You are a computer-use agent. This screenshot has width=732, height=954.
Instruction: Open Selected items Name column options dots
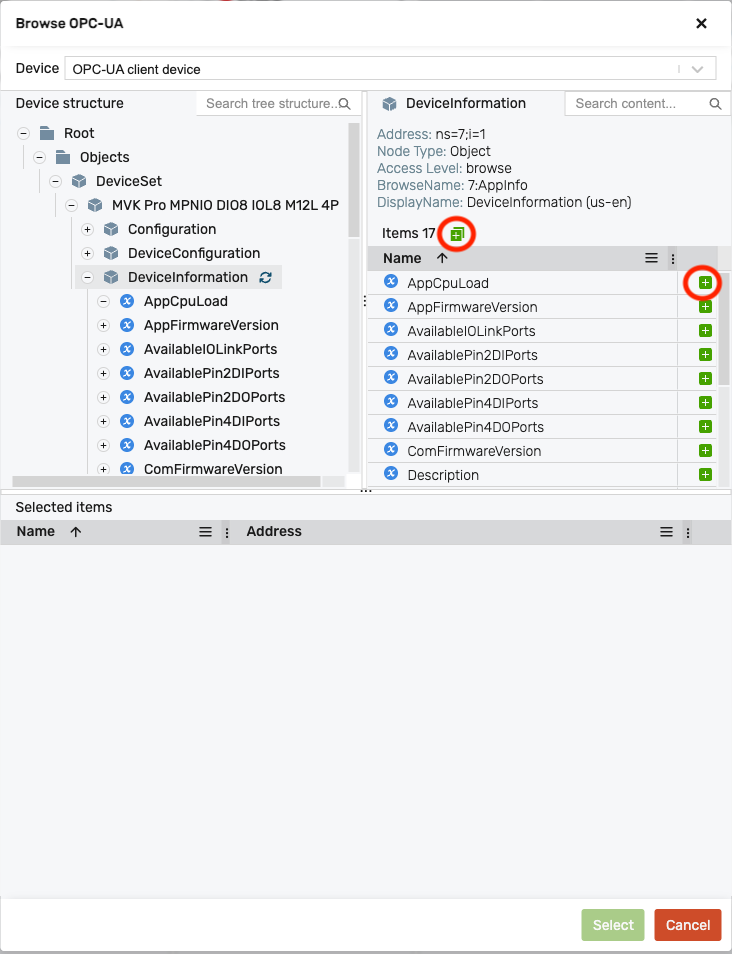click(226, 532)
